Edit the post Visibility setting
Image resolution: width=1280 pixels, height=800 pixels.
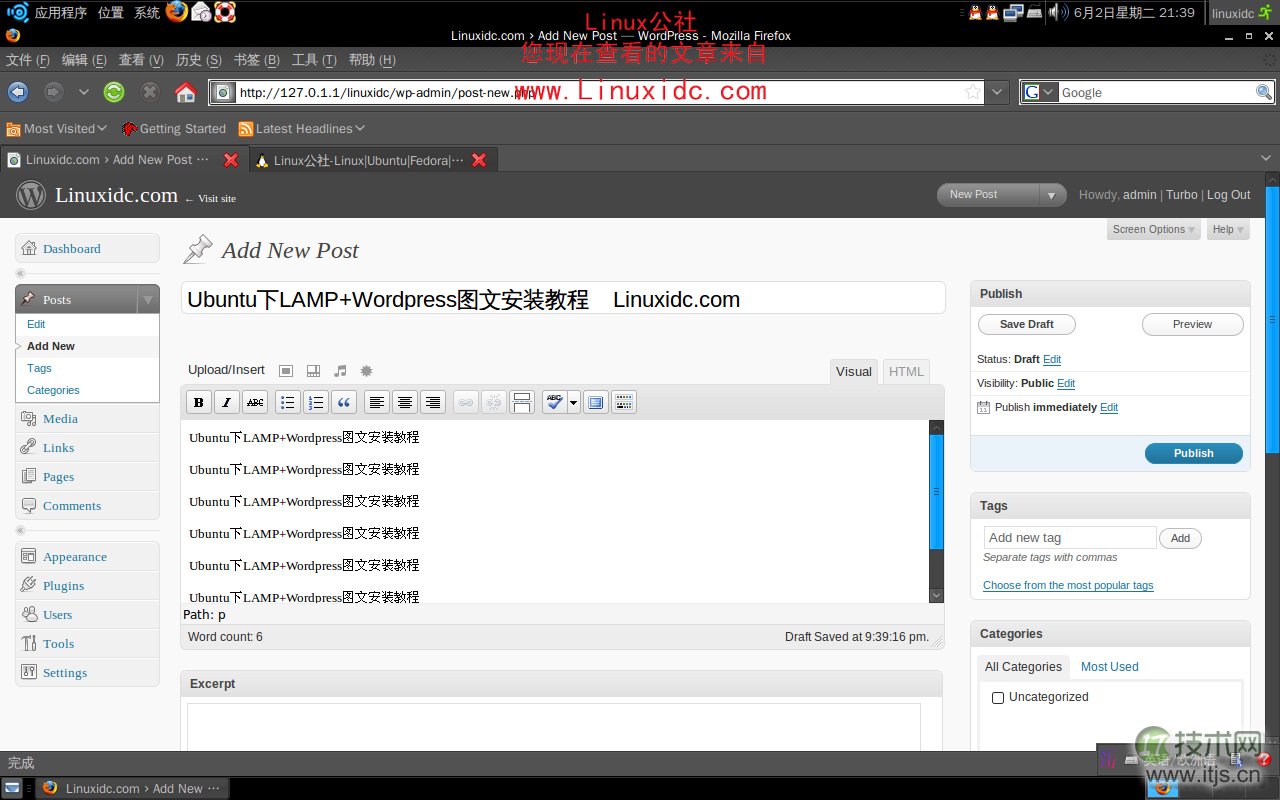(1066, 383)
